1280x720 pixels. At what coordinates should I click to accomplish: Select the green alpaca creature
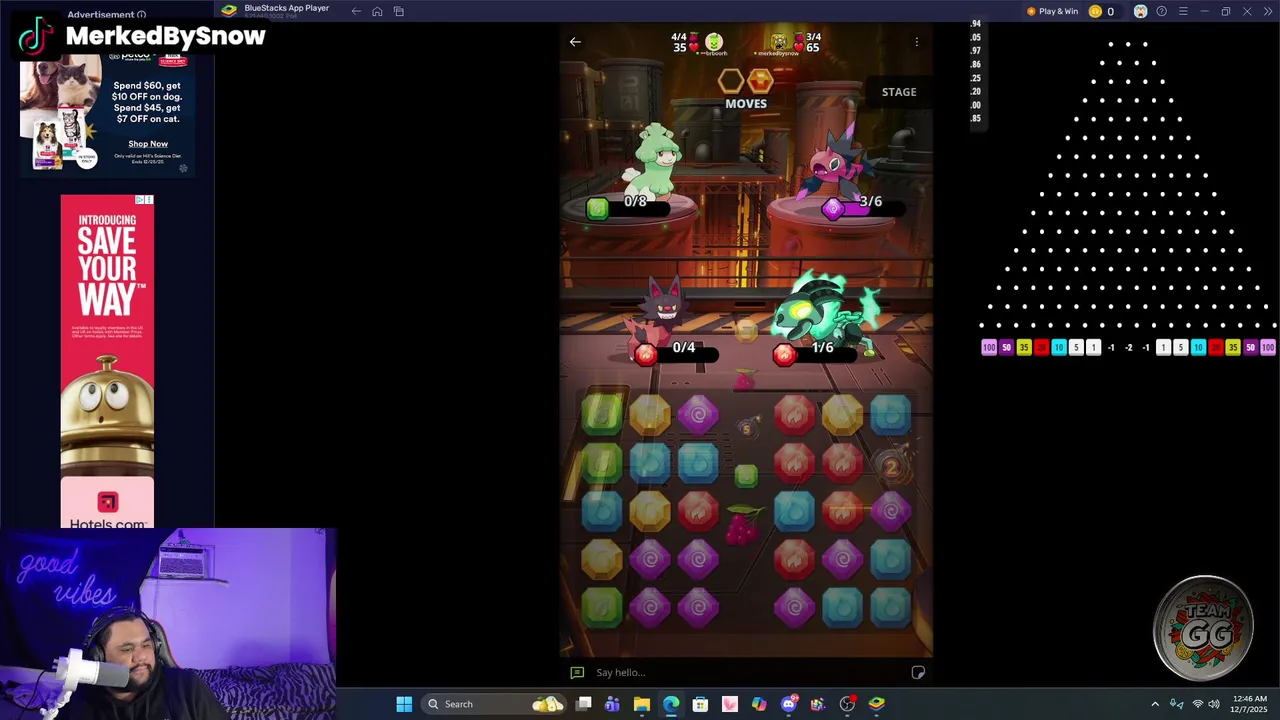(653, 160)
